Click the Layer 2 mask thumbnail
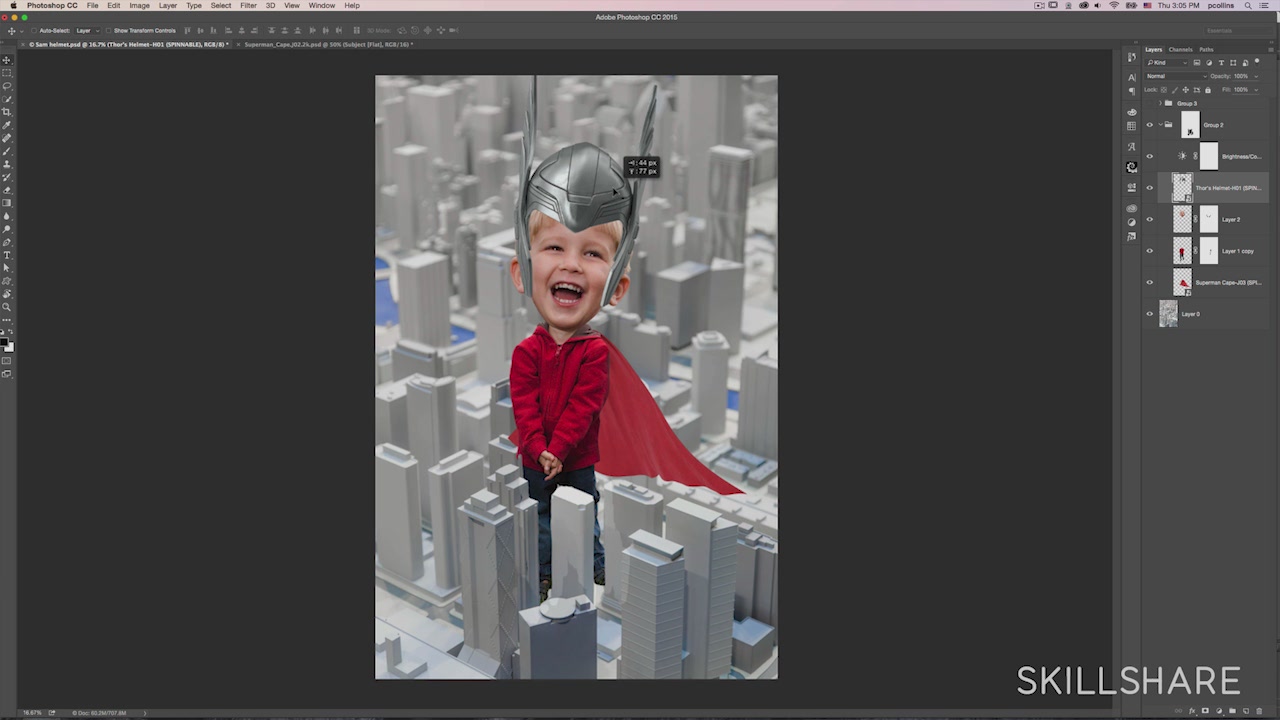 (x=1209, y=219)
